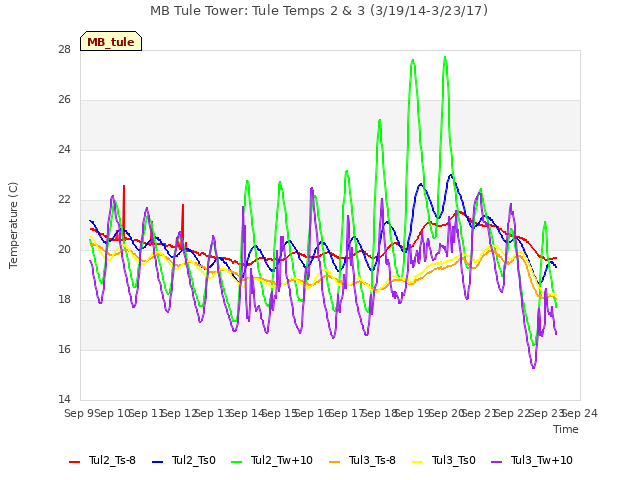Click the Sep 18 x-axis label
The image size is (640, 480).
pyautogui.click(x=380, y=413)
